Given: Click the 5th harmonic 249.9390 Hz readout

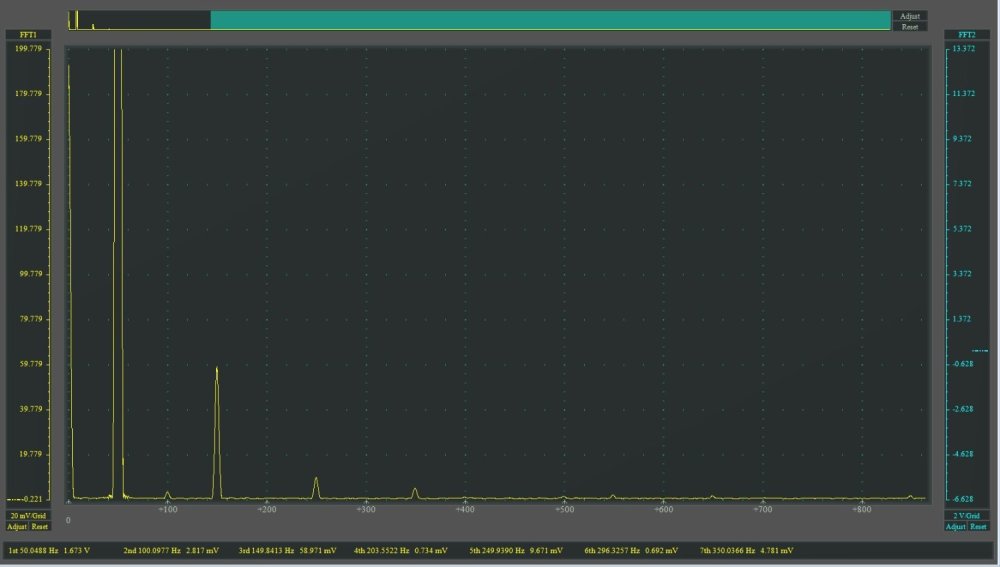Looking at the screenshot, I should pyautogui.click(x=517, y=551).
